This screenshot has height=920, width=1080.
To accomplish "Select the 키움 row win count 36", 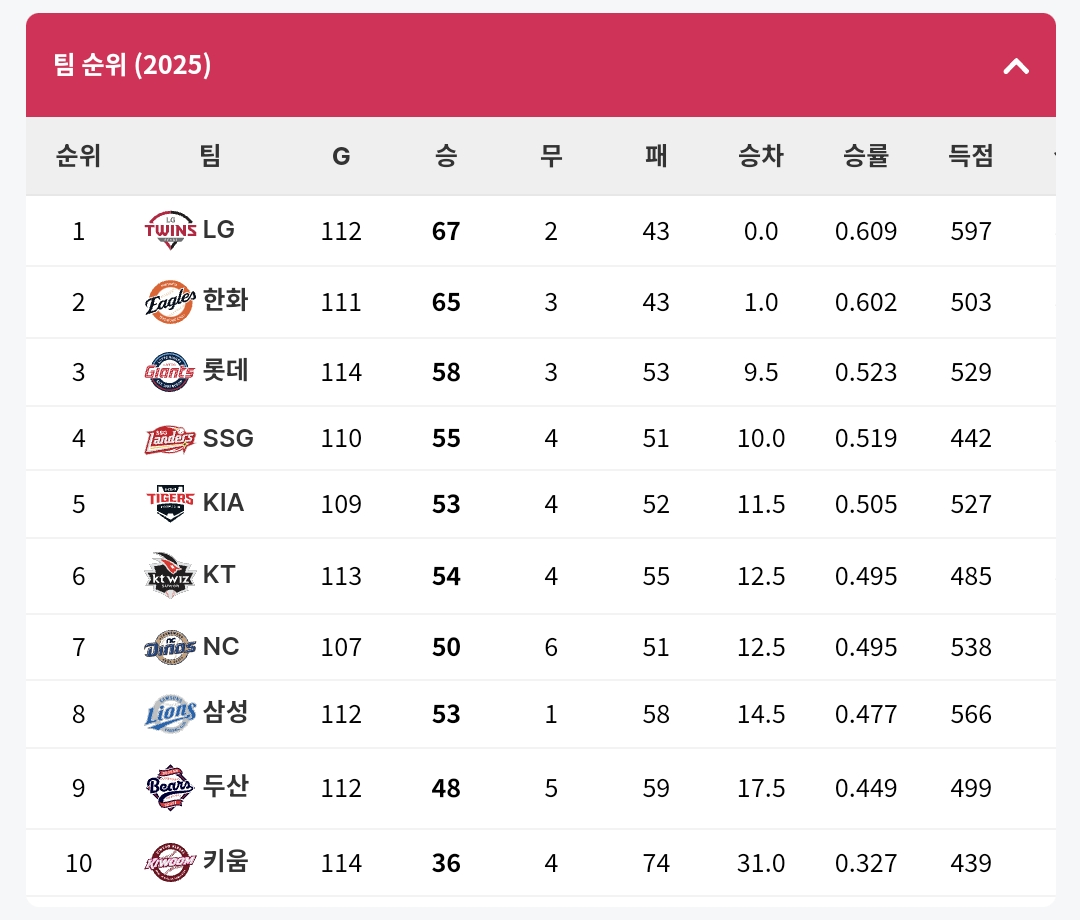I will [x=446, y=862].
